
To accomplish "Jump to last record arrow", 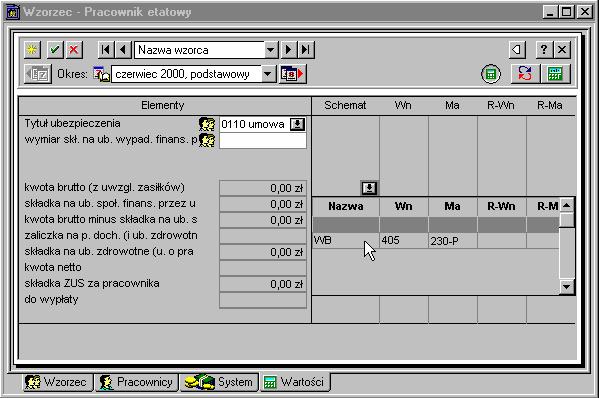I will pyautogui.click(x=306, y=50).
